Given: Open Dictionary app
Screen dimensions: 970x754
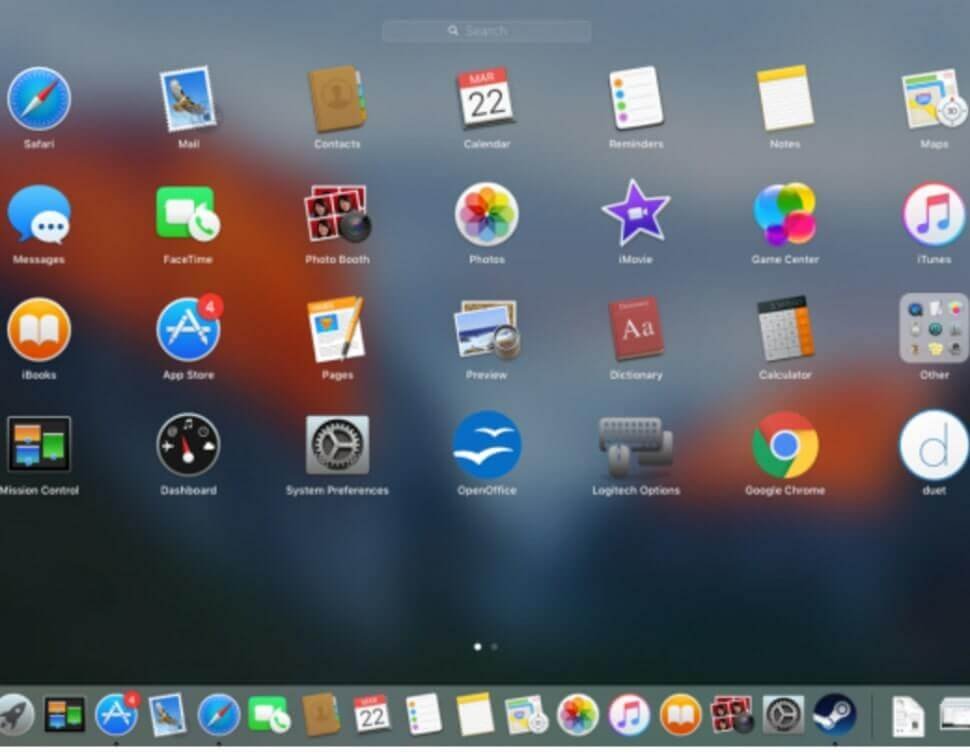Looking at the screenshot, I should (x=636, y=330).
